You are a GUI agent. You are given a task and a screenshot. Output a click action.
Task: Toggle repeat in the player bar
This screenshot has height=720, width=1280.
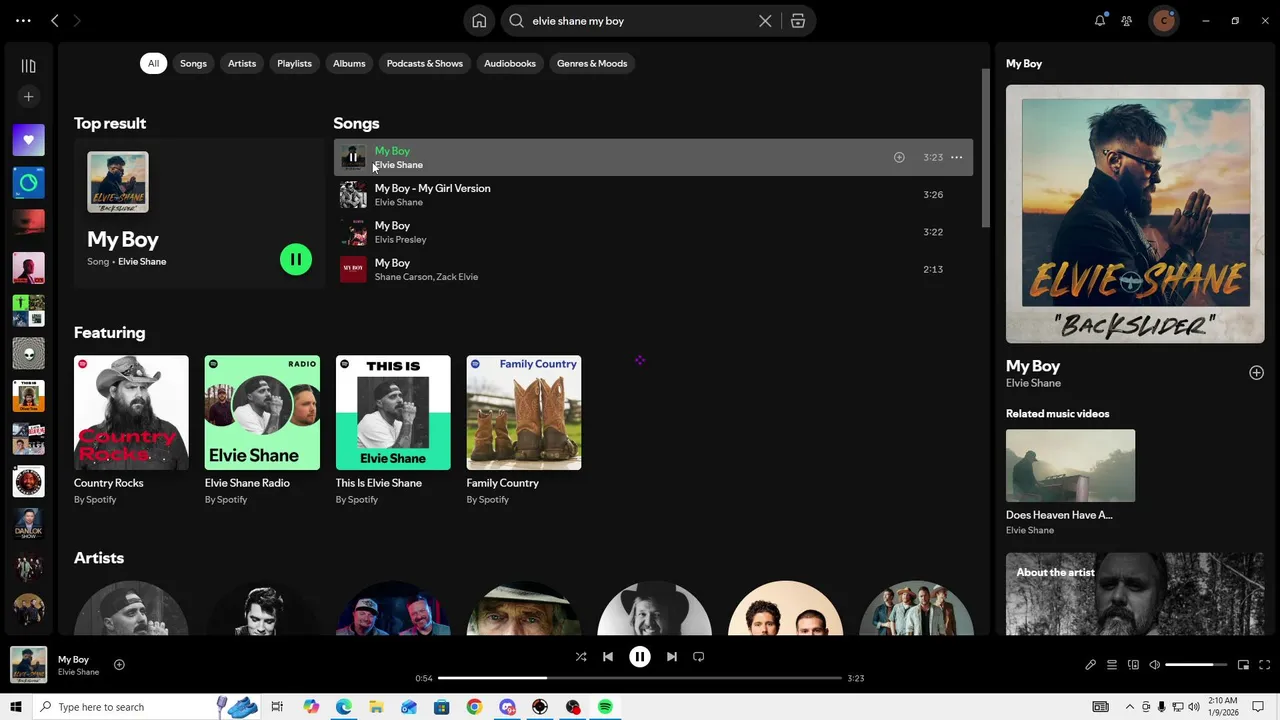pos(699,657)
